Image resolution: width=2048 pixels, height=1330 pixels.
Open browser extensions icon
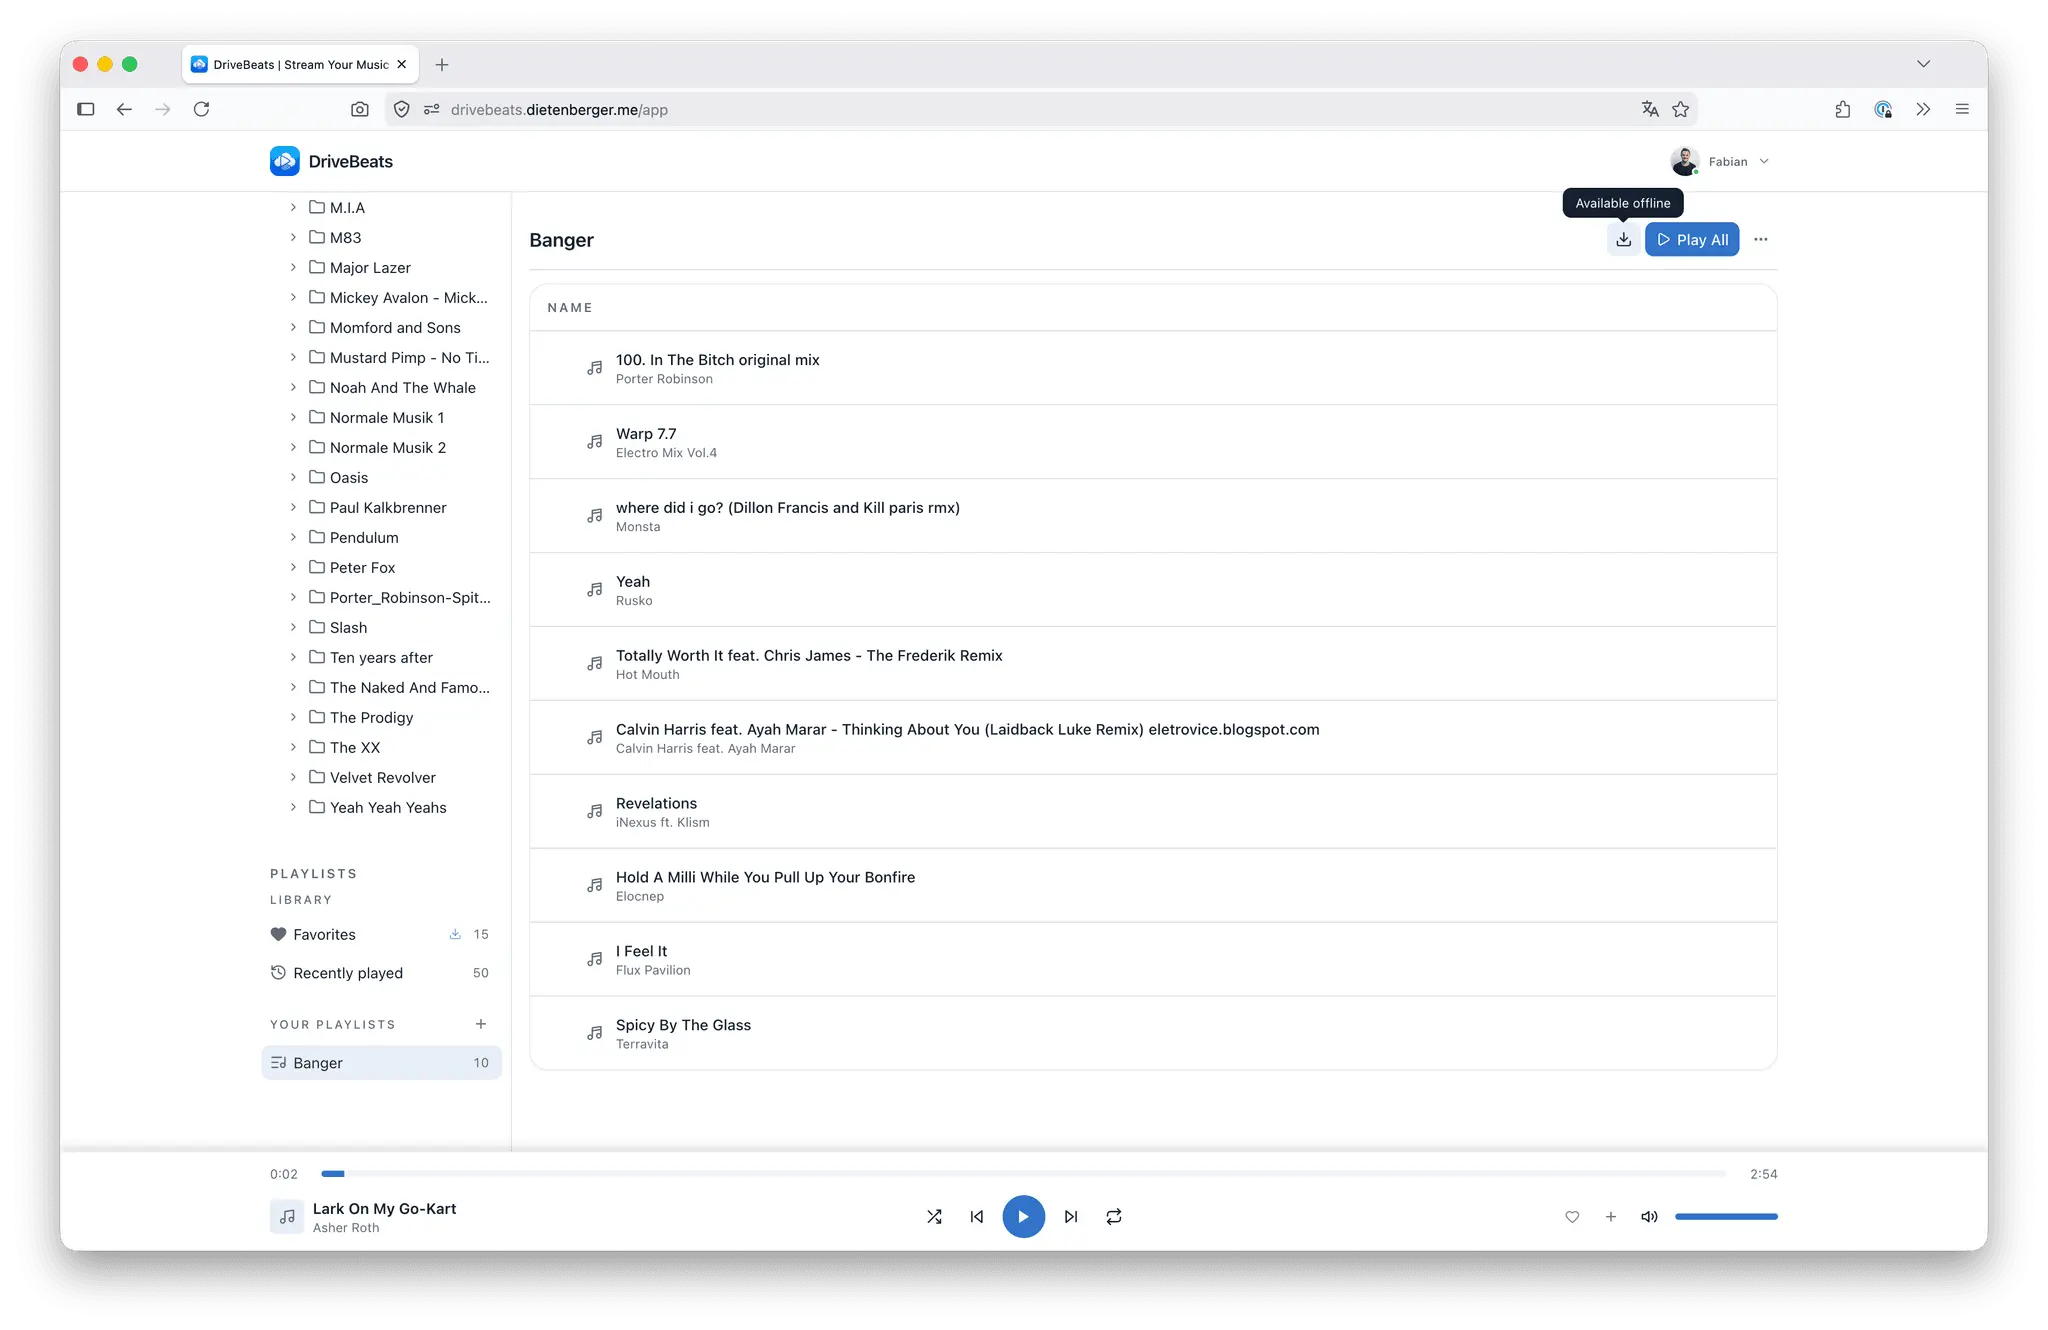pyautogui.click(x=1843, y=109)
